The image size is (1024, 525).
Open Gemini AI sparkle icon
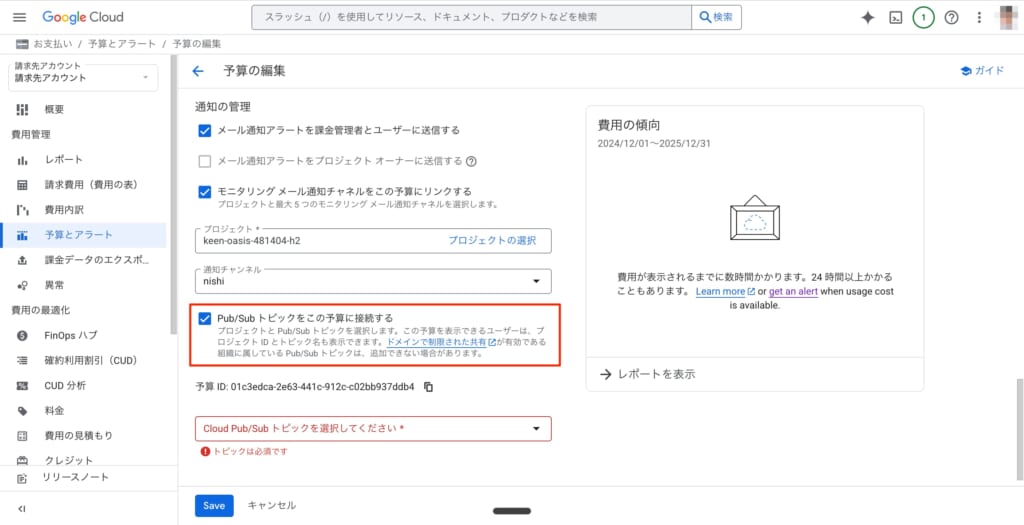point(867,18)
